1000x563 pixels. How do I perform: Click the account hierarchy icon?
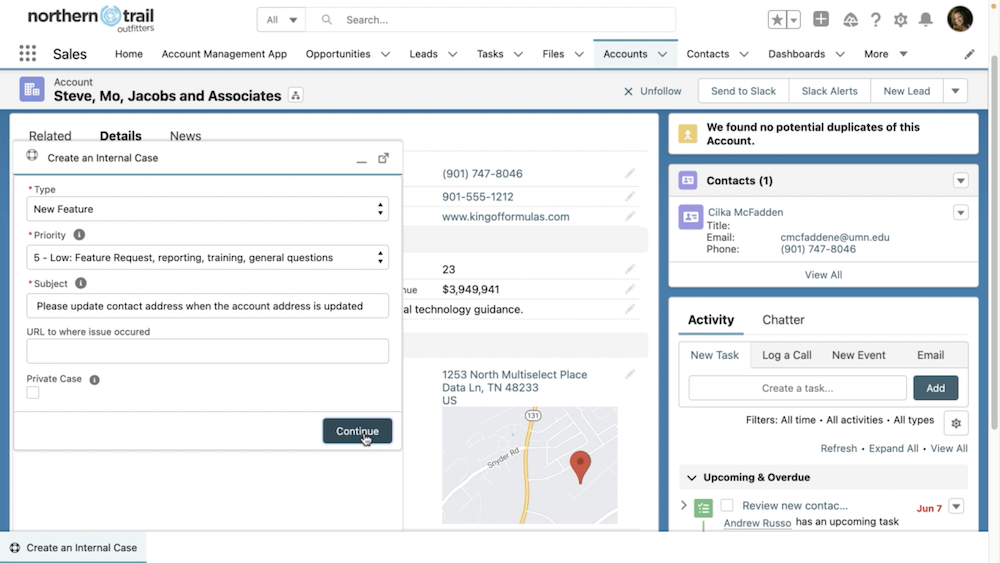pos(295,96)
